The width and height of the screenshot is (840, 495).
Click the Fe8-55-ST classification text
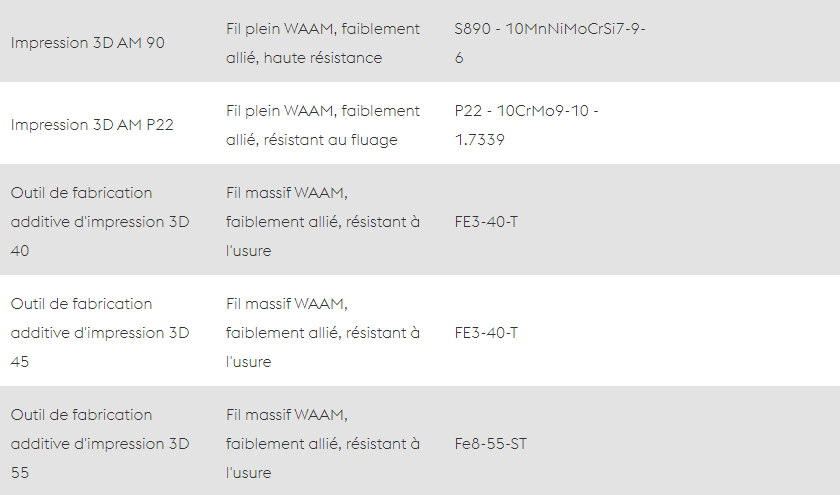[490, 444]
